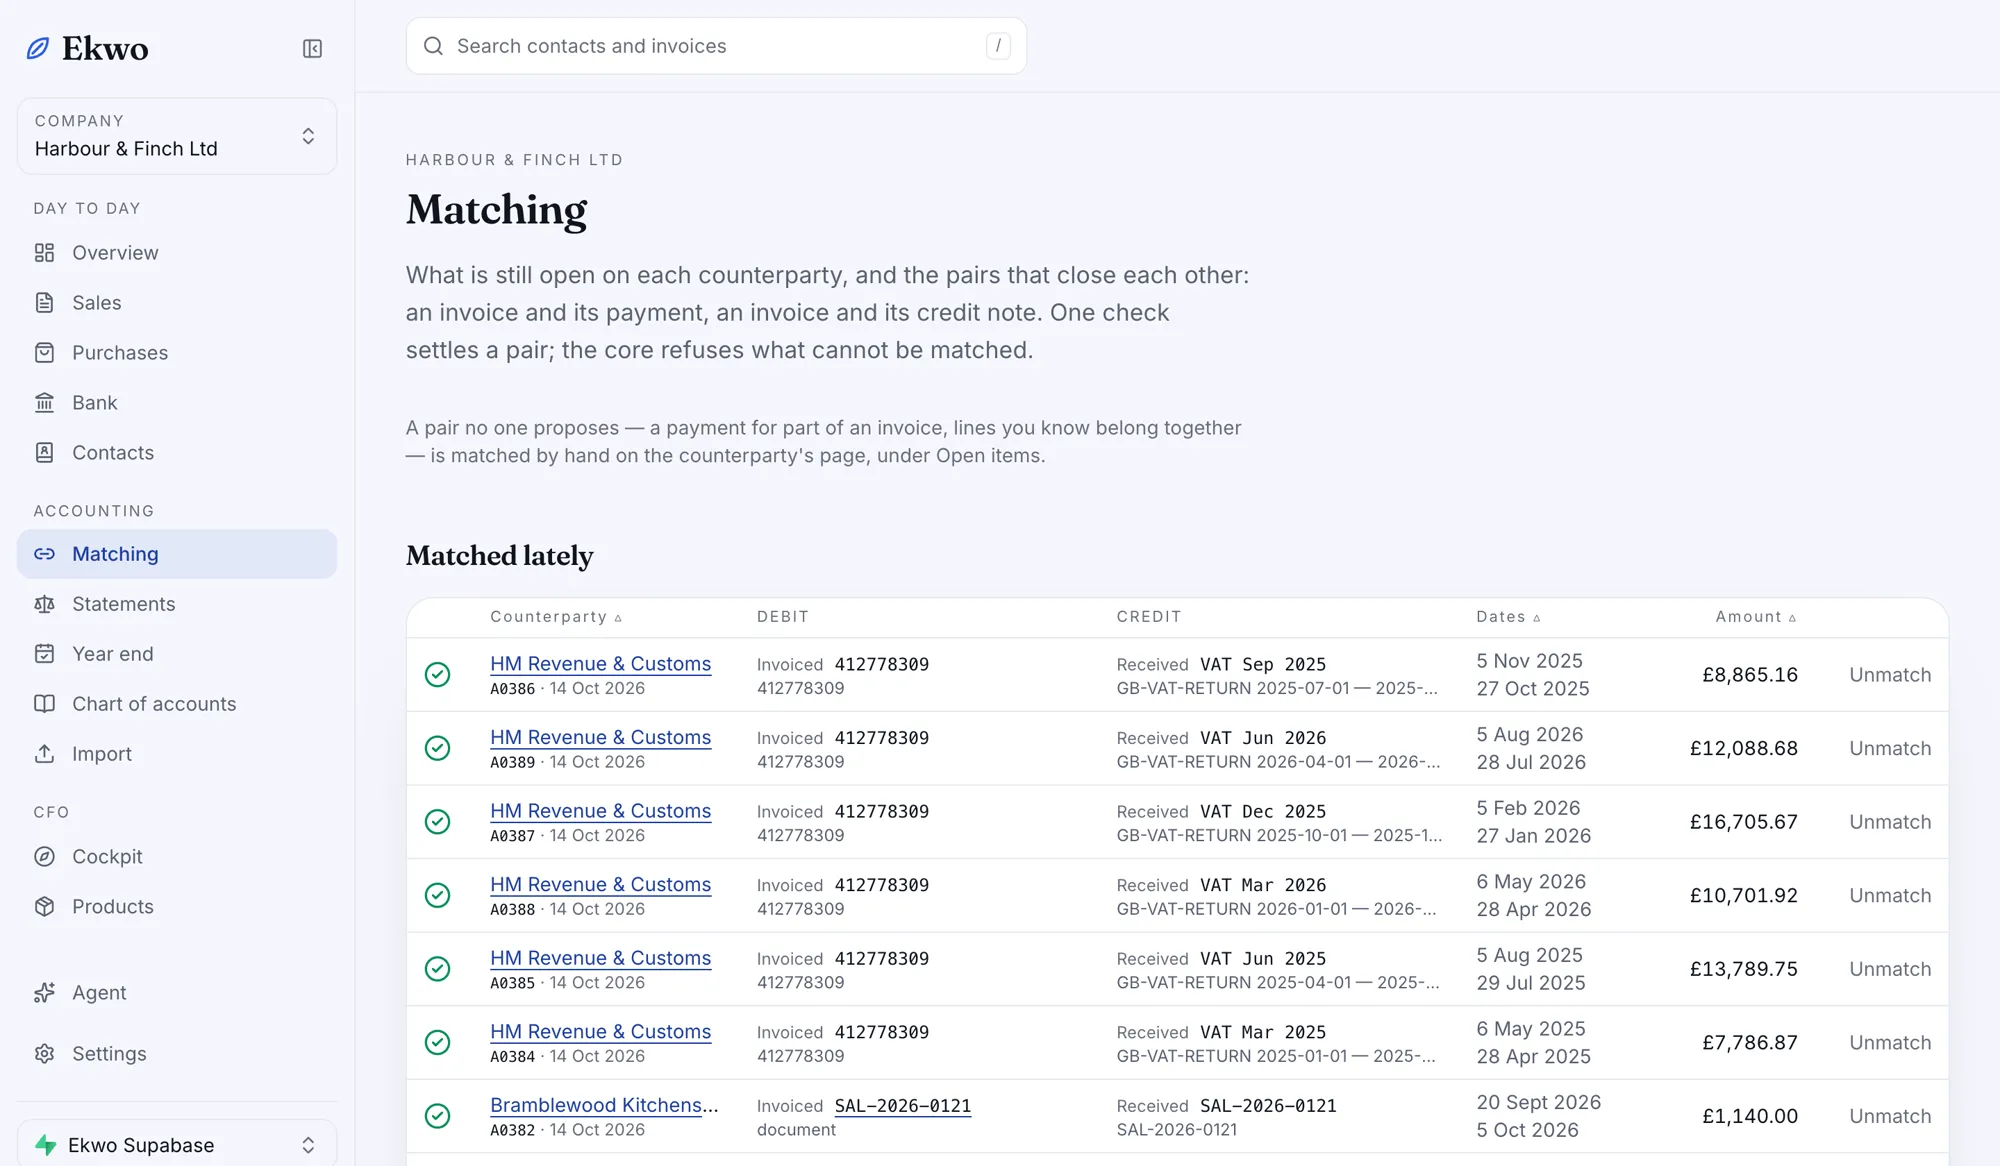Click the Ekwo leaf logo icon
Screen dimensions: 2000x1166
38,48
